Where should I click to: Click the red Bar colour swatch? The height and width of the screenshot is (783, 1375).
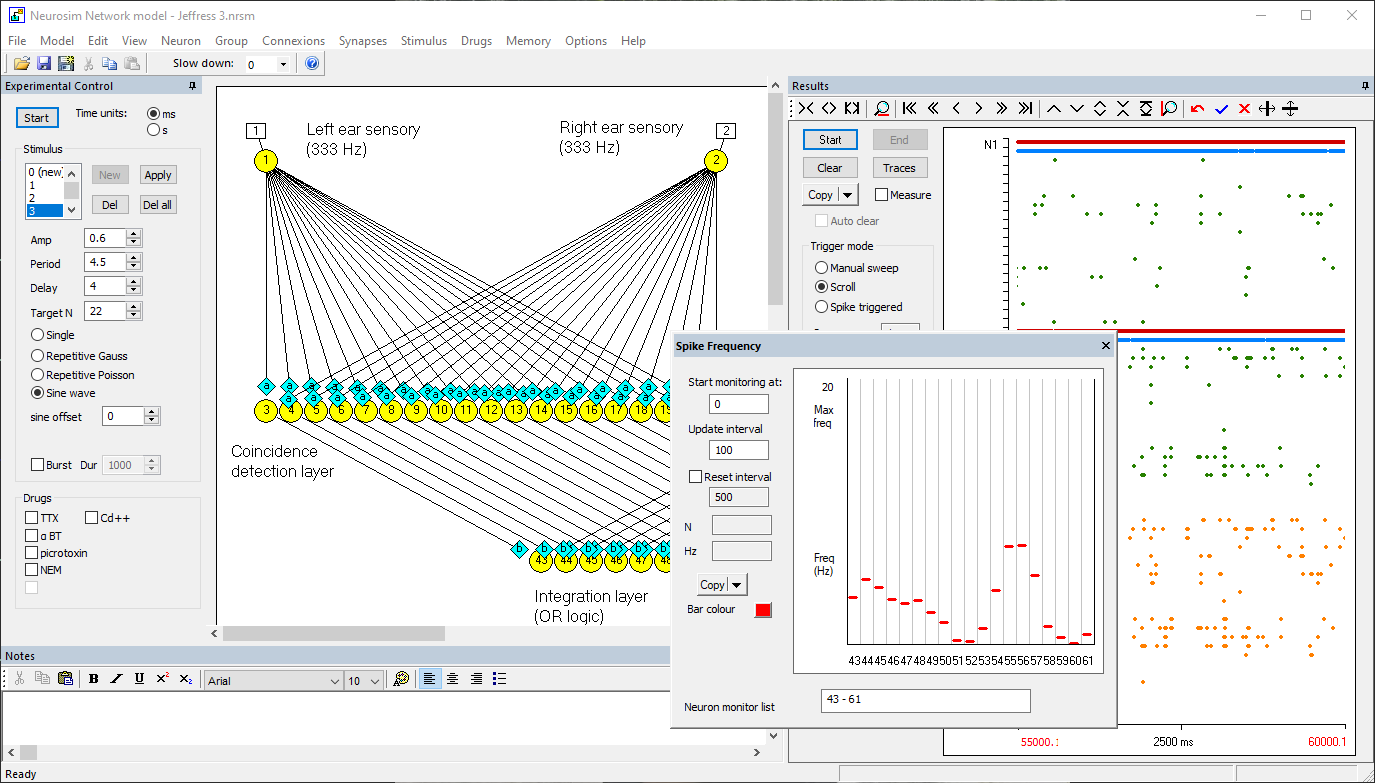click(763, 610)
